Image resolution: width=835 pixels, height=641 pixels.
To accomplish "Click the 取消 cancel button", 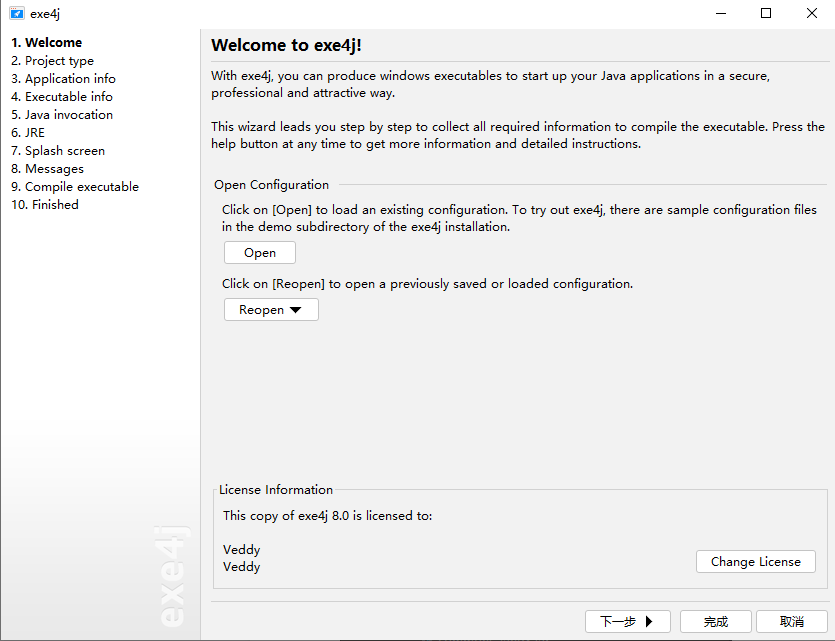I will pyautogui.click(x=791, y=621).
